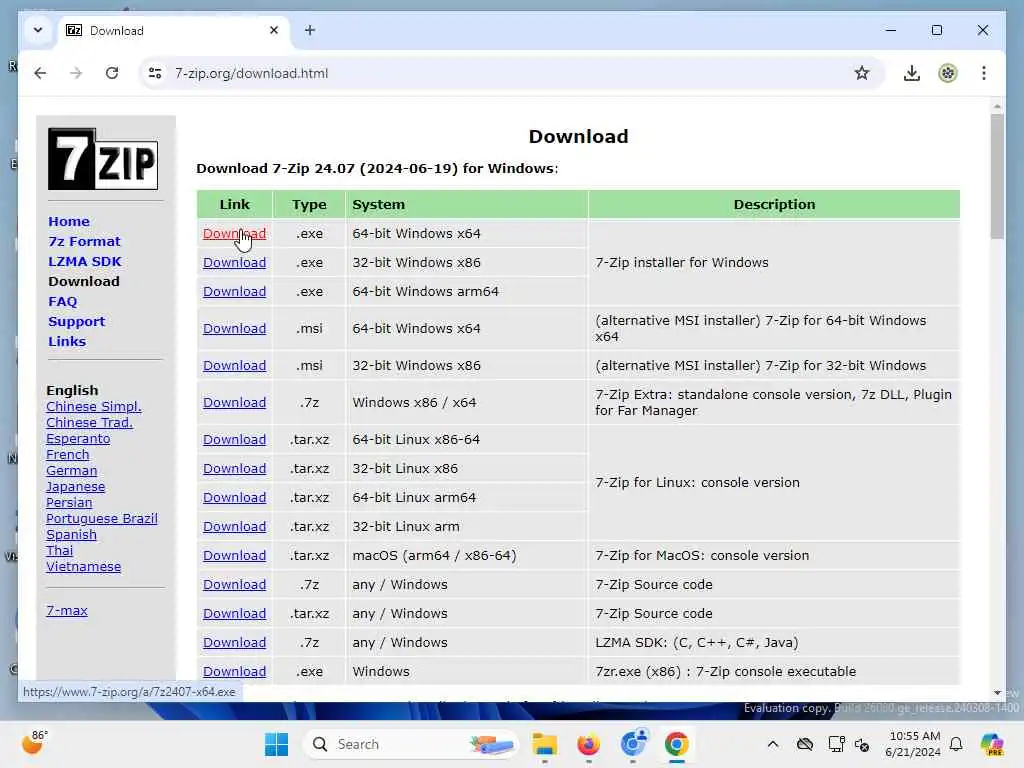Download .tar.xz for macOS
This screenshot has height=768, width=1024.
tap(234, 556)
